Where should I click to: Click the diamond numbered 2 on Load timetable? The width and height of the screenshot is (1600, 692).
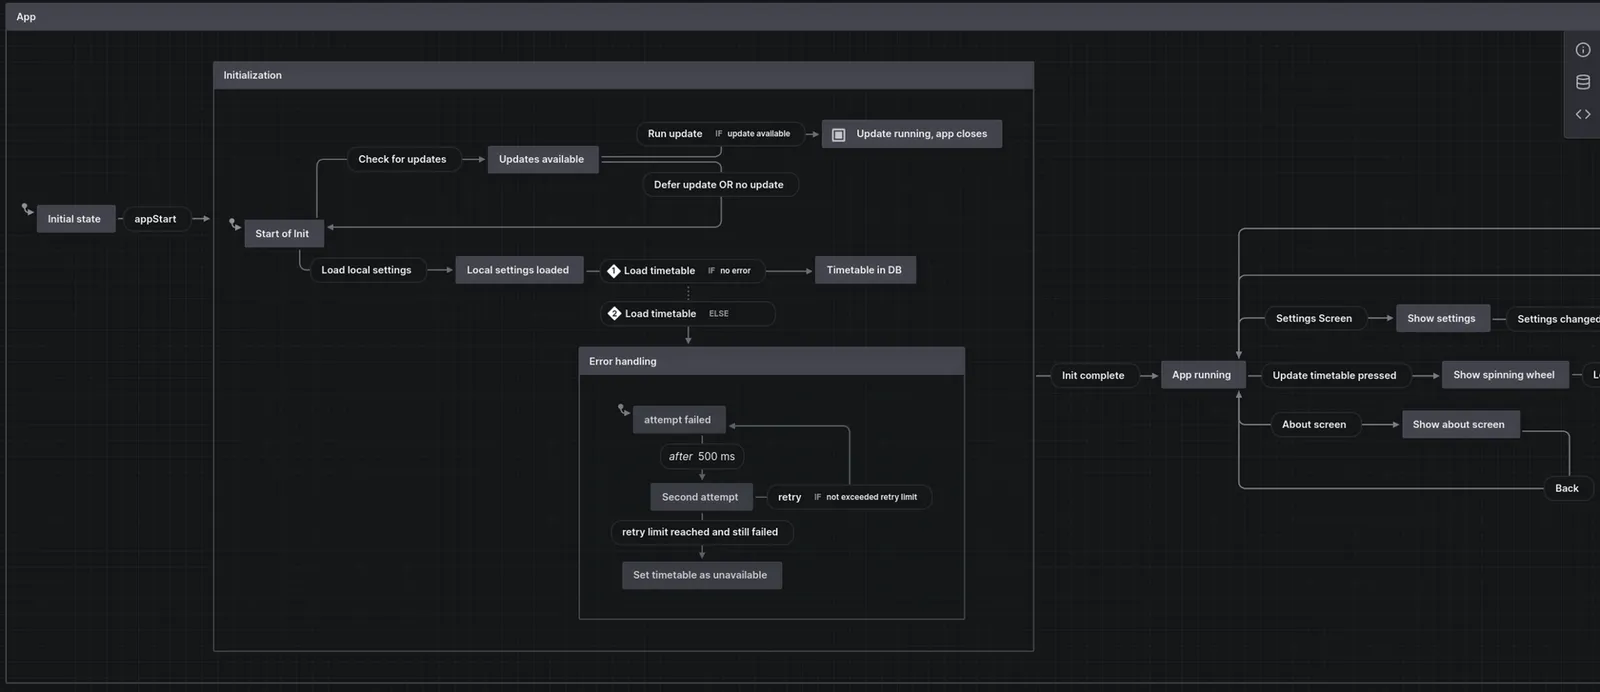point(615,314)
